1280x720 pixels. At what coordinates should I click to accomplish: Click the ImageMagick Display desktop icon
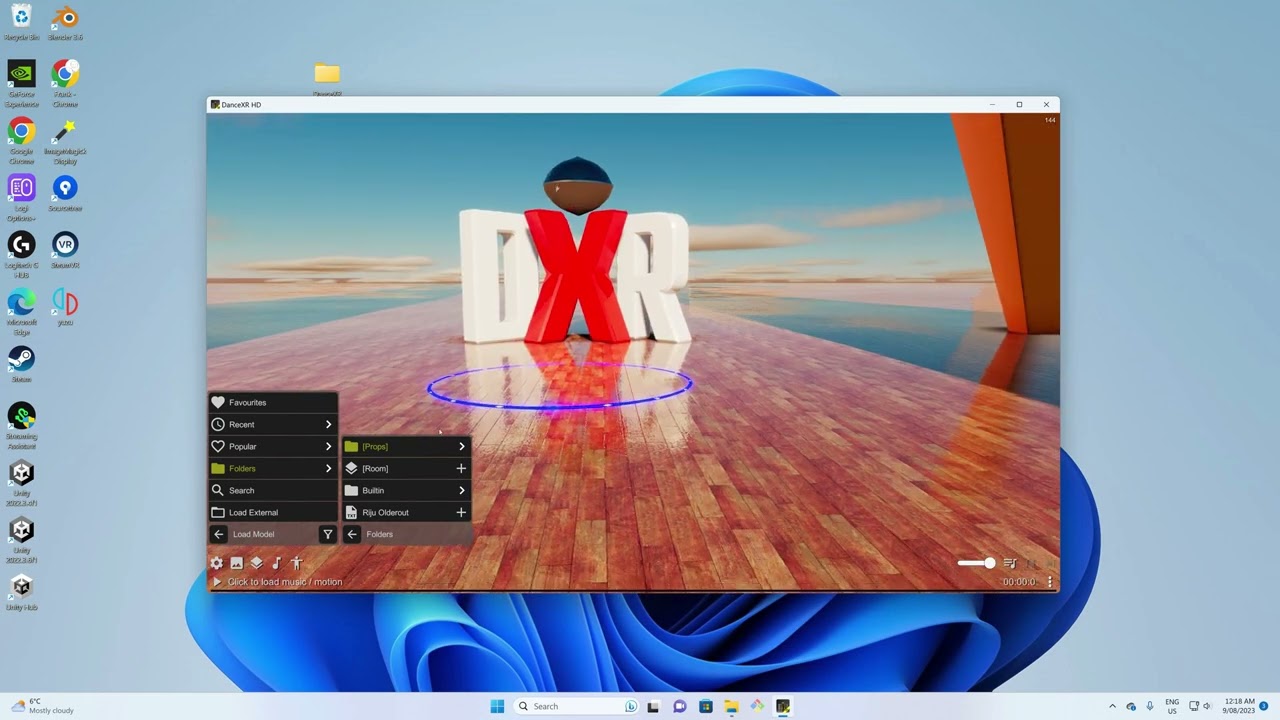(x=65, y=141)
